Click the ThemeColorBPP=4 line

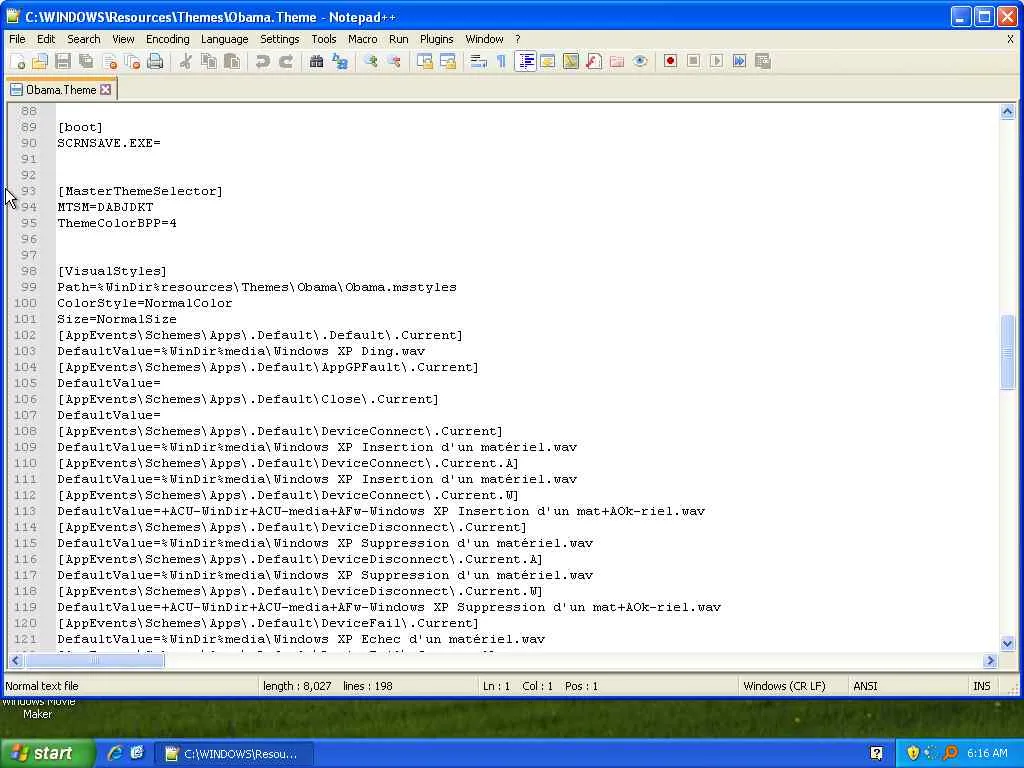[x=117, y=223]
